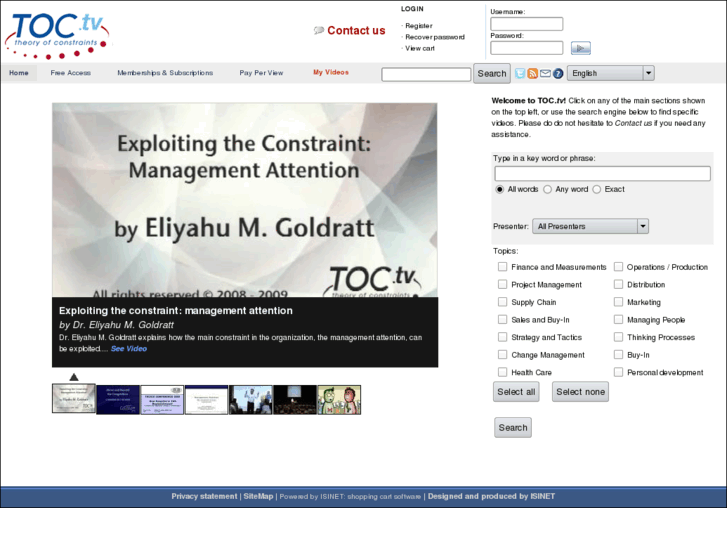727x545 pixels.
Task: Open My Videos menu item
Action: (331, 72)
